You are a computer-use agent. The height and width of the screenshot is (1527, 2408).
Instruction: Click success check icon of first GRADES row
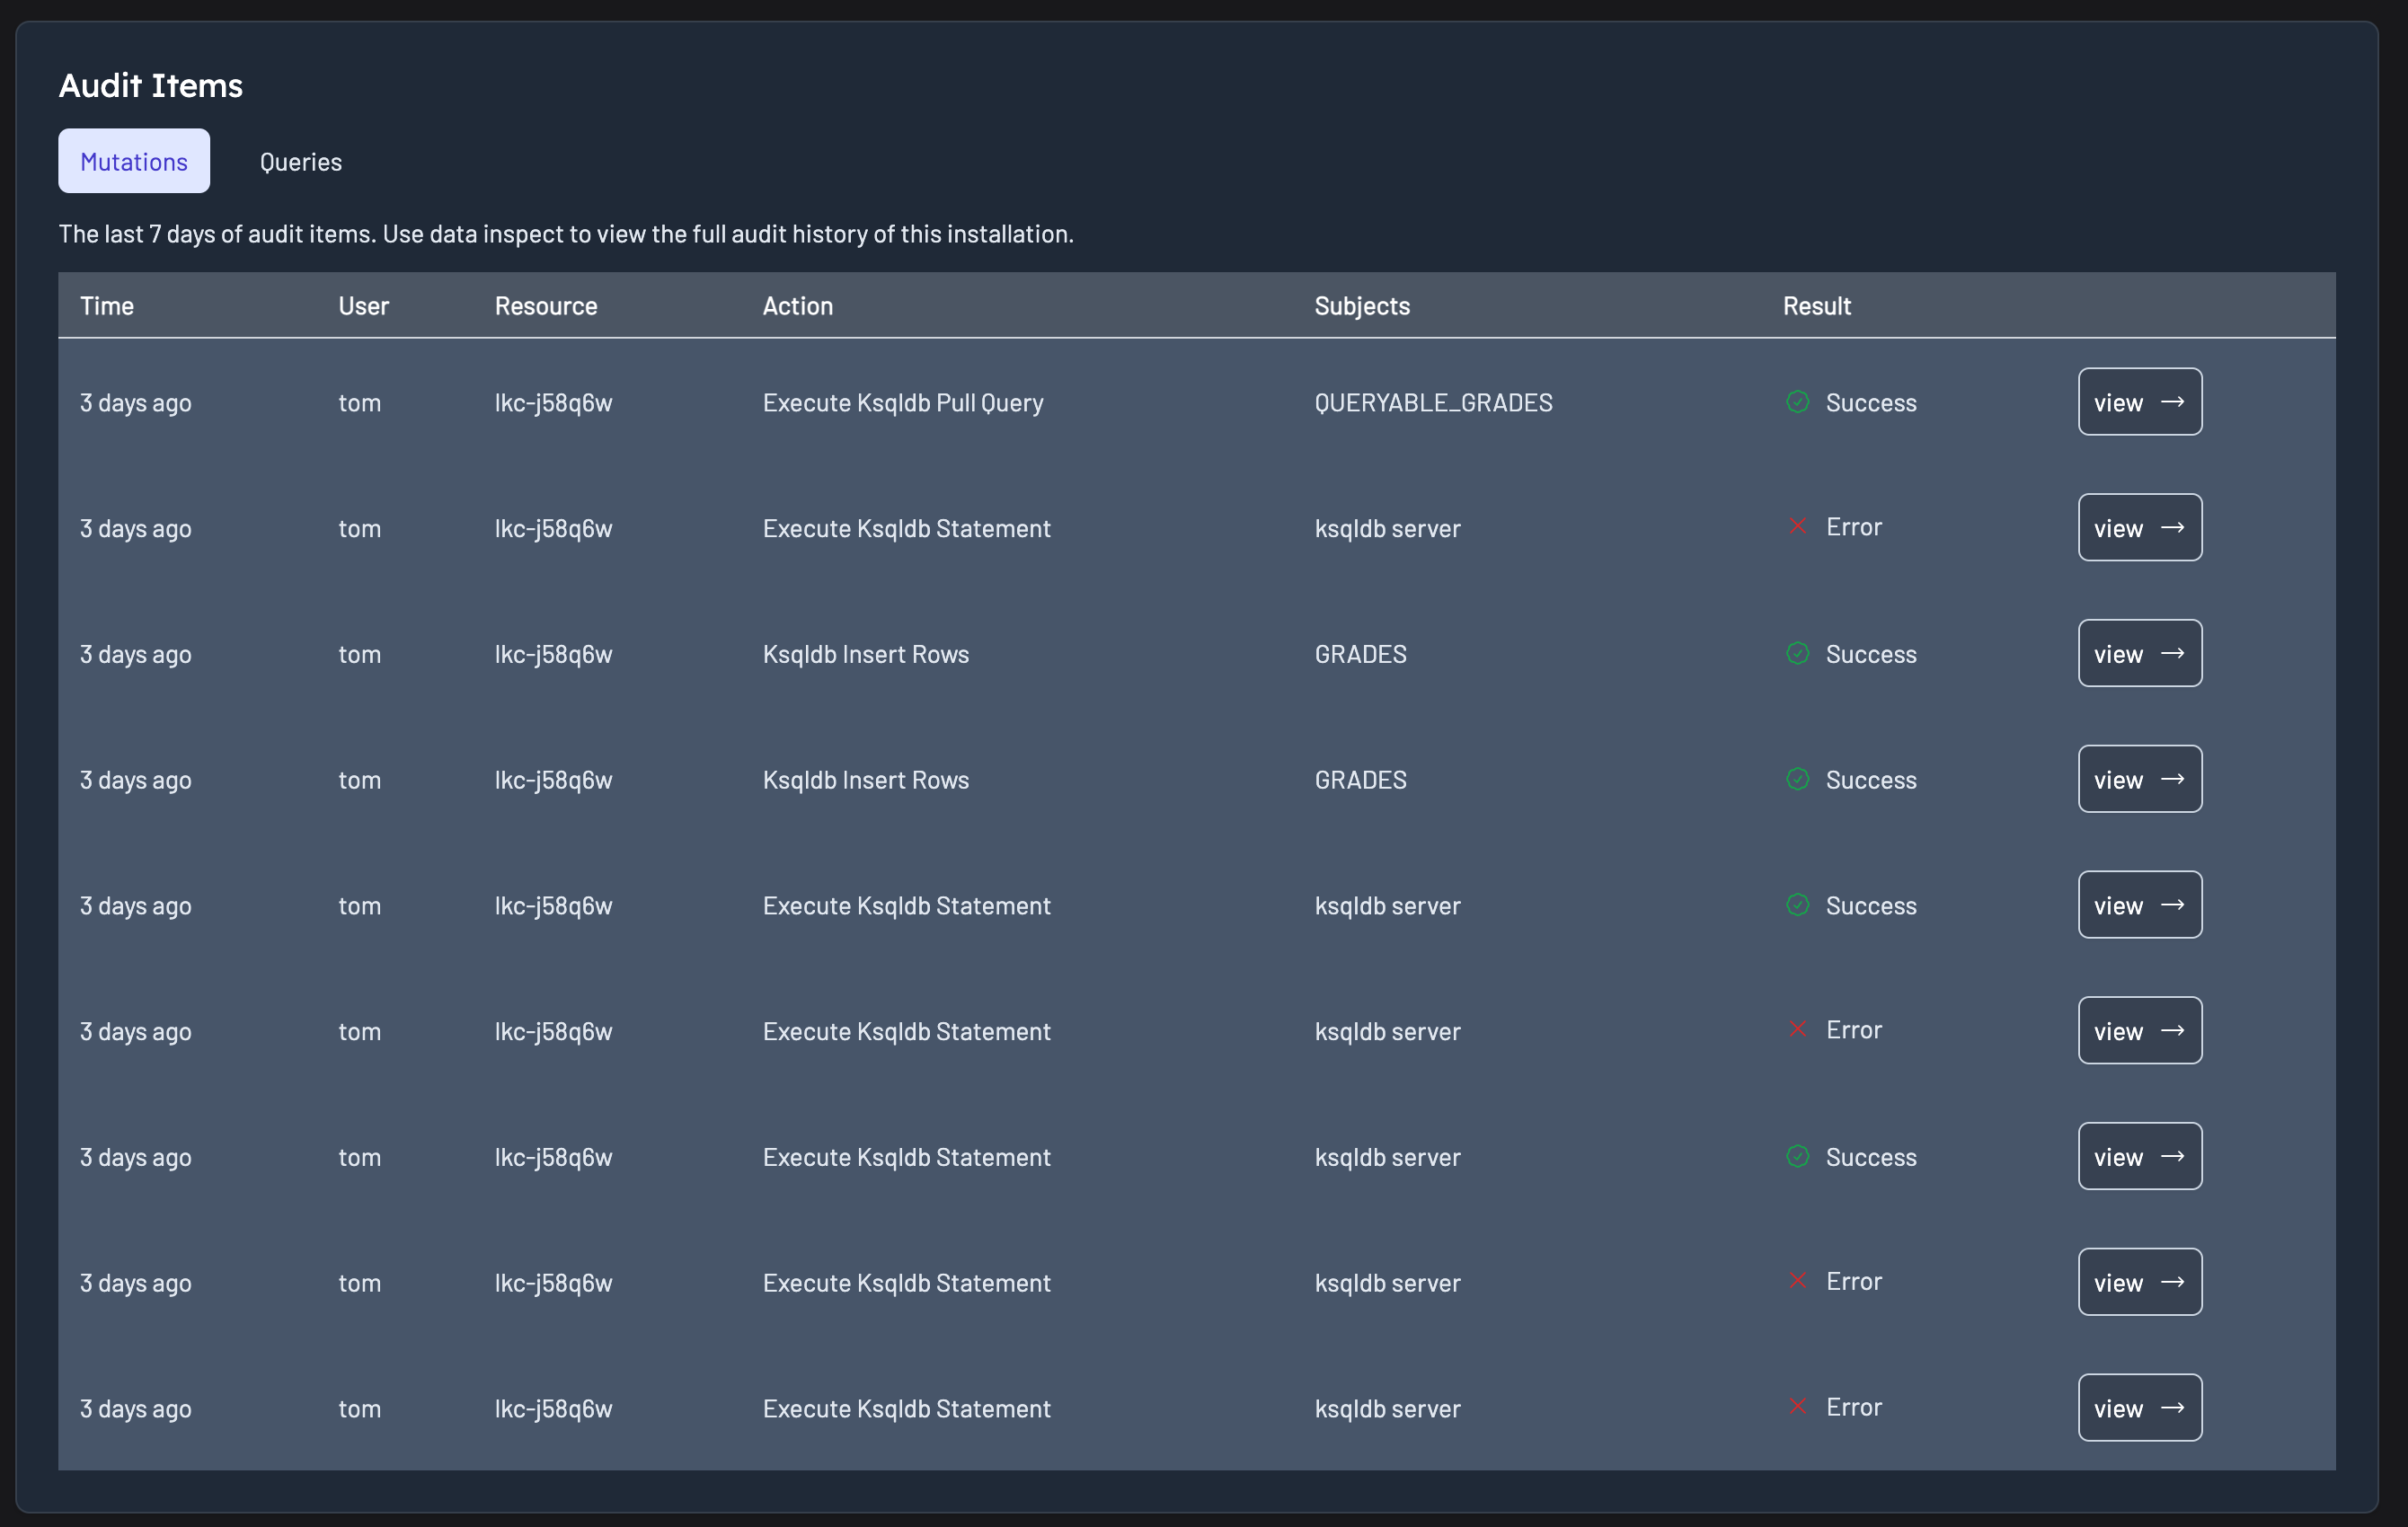click(x=1797, y=654)
